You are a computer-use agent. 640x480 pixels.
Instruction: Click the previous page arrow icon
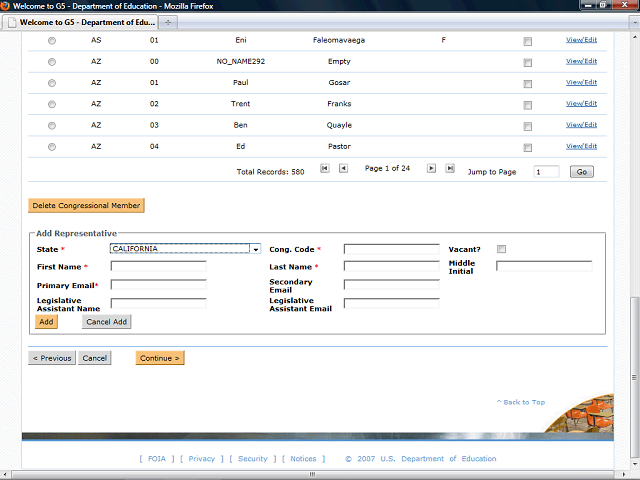[343, 169]
